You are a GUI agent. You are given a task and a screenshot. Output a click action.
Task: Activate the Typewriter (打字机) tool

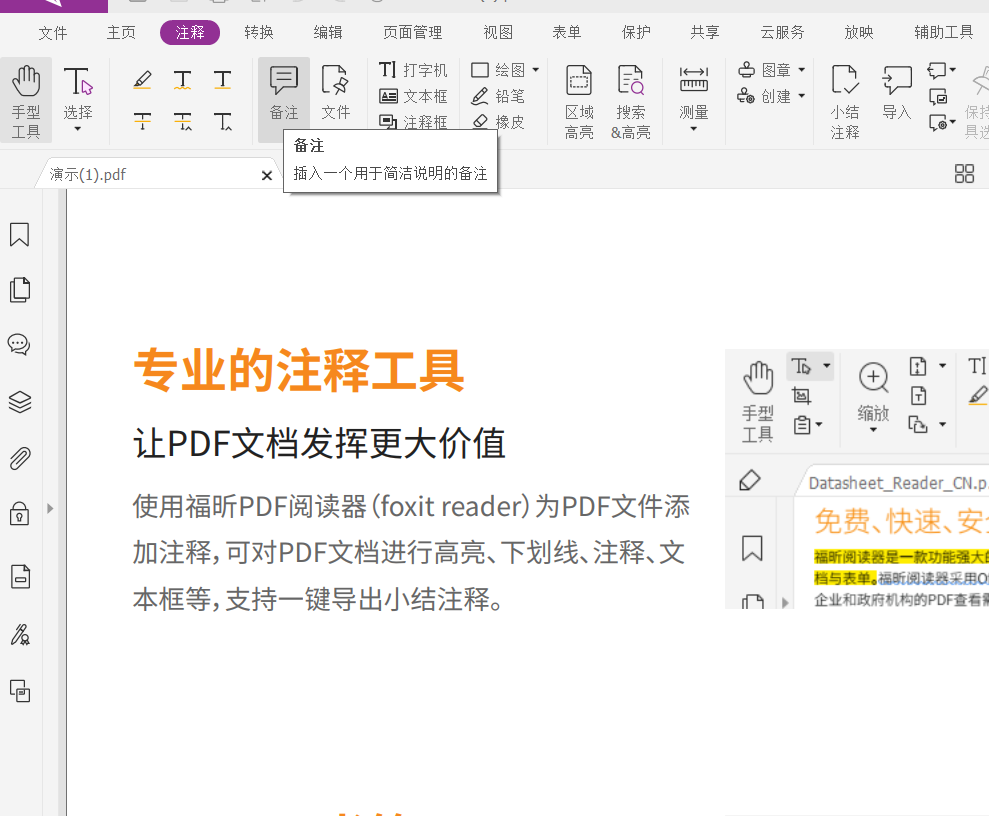tap(409, 70)
